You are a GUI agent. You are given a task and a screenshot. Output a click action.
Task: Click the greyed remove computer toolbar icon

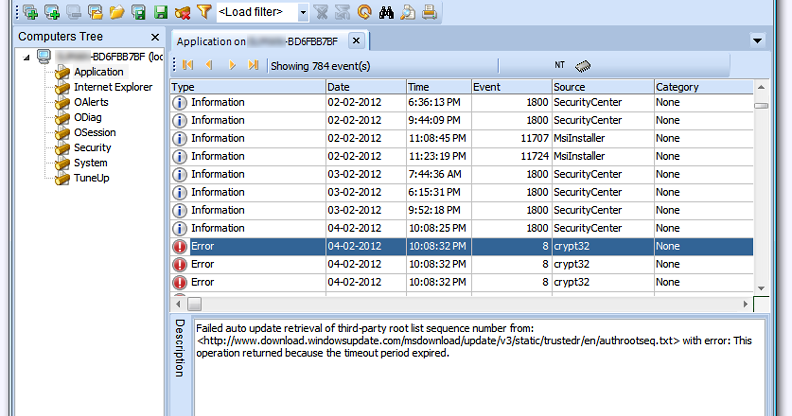(x=74, y=12)
